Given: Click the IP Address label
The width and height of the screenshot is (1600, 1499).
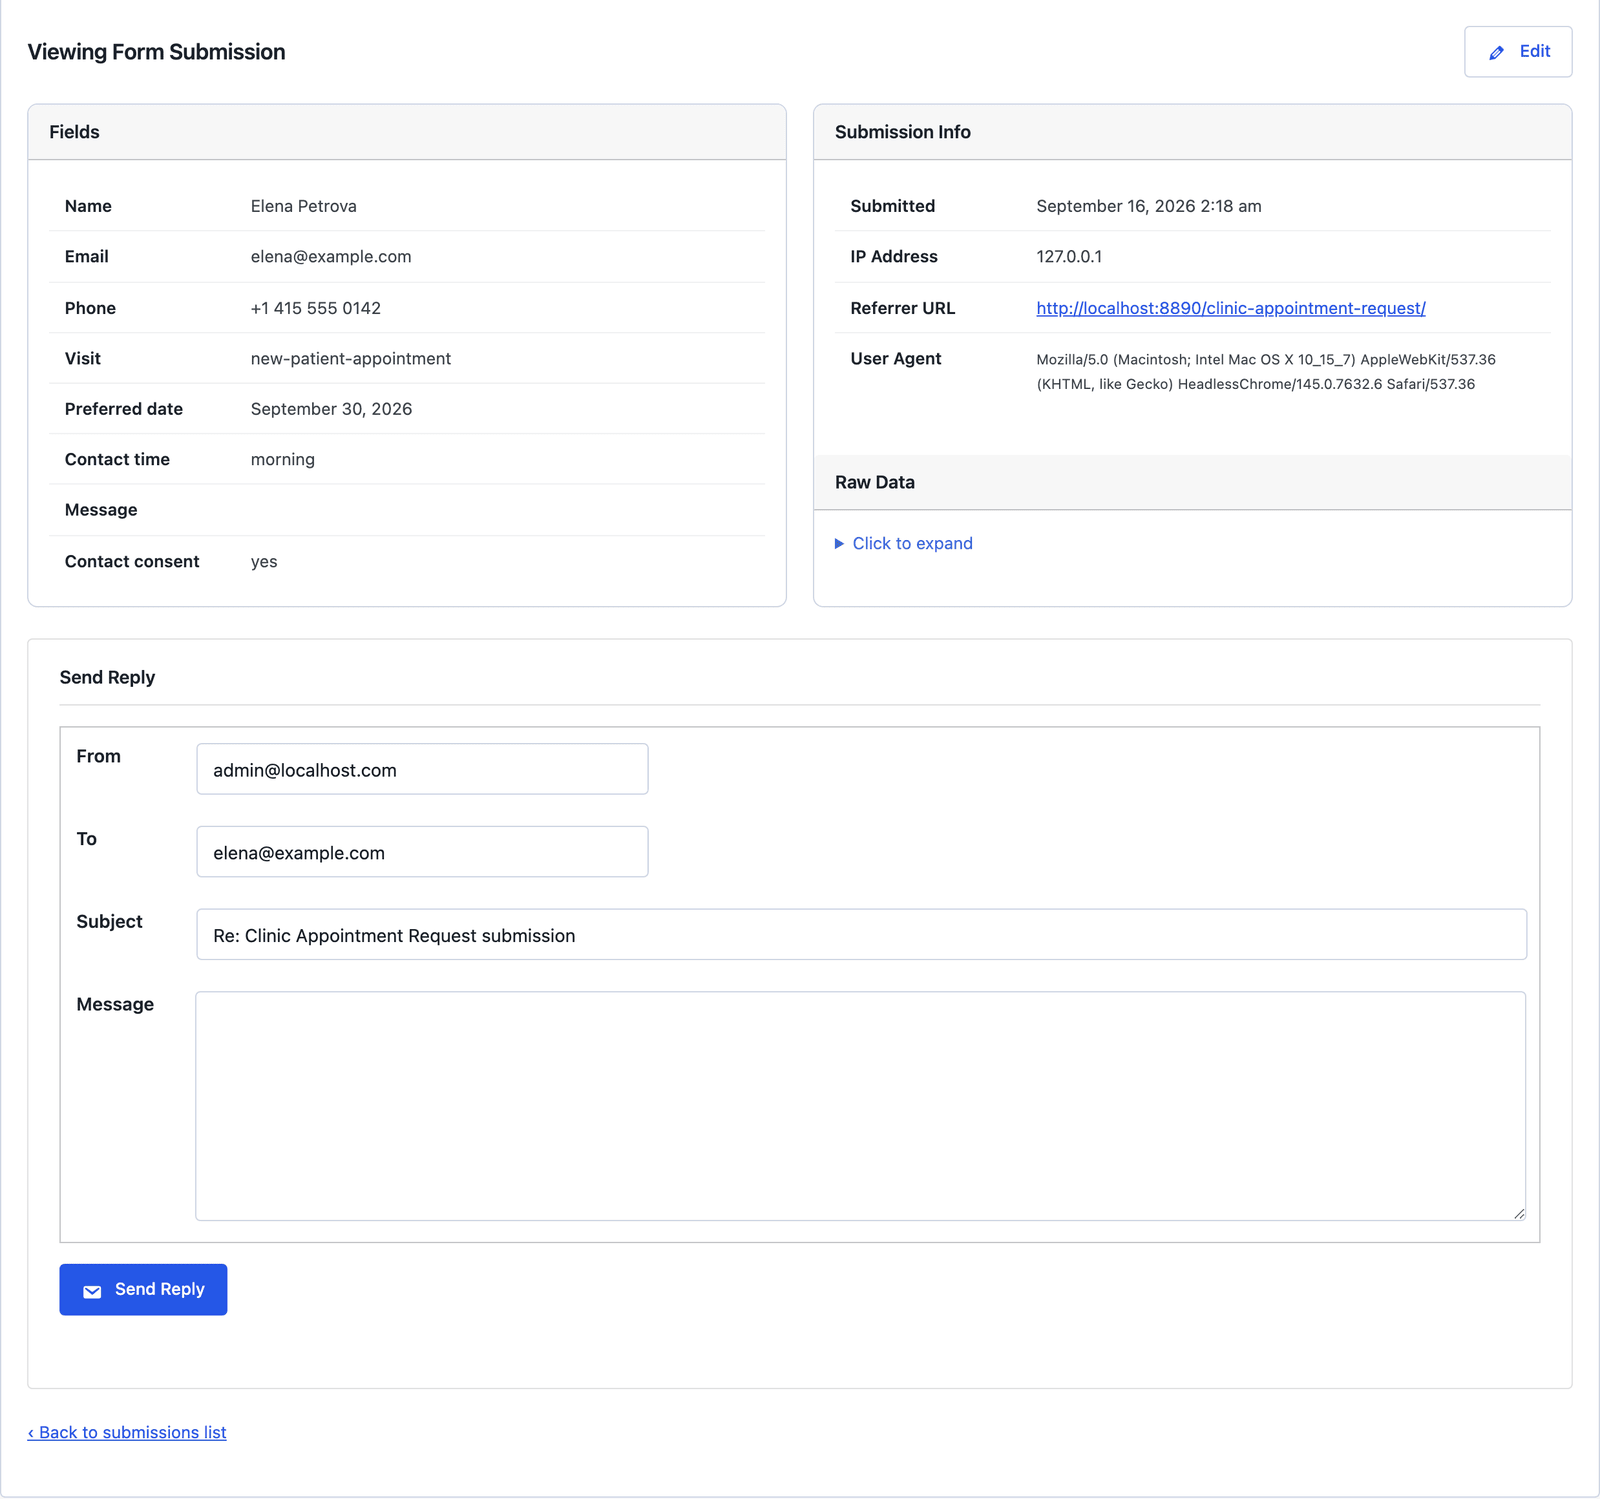Looking at the screenshot, I should tap(894, 257).
